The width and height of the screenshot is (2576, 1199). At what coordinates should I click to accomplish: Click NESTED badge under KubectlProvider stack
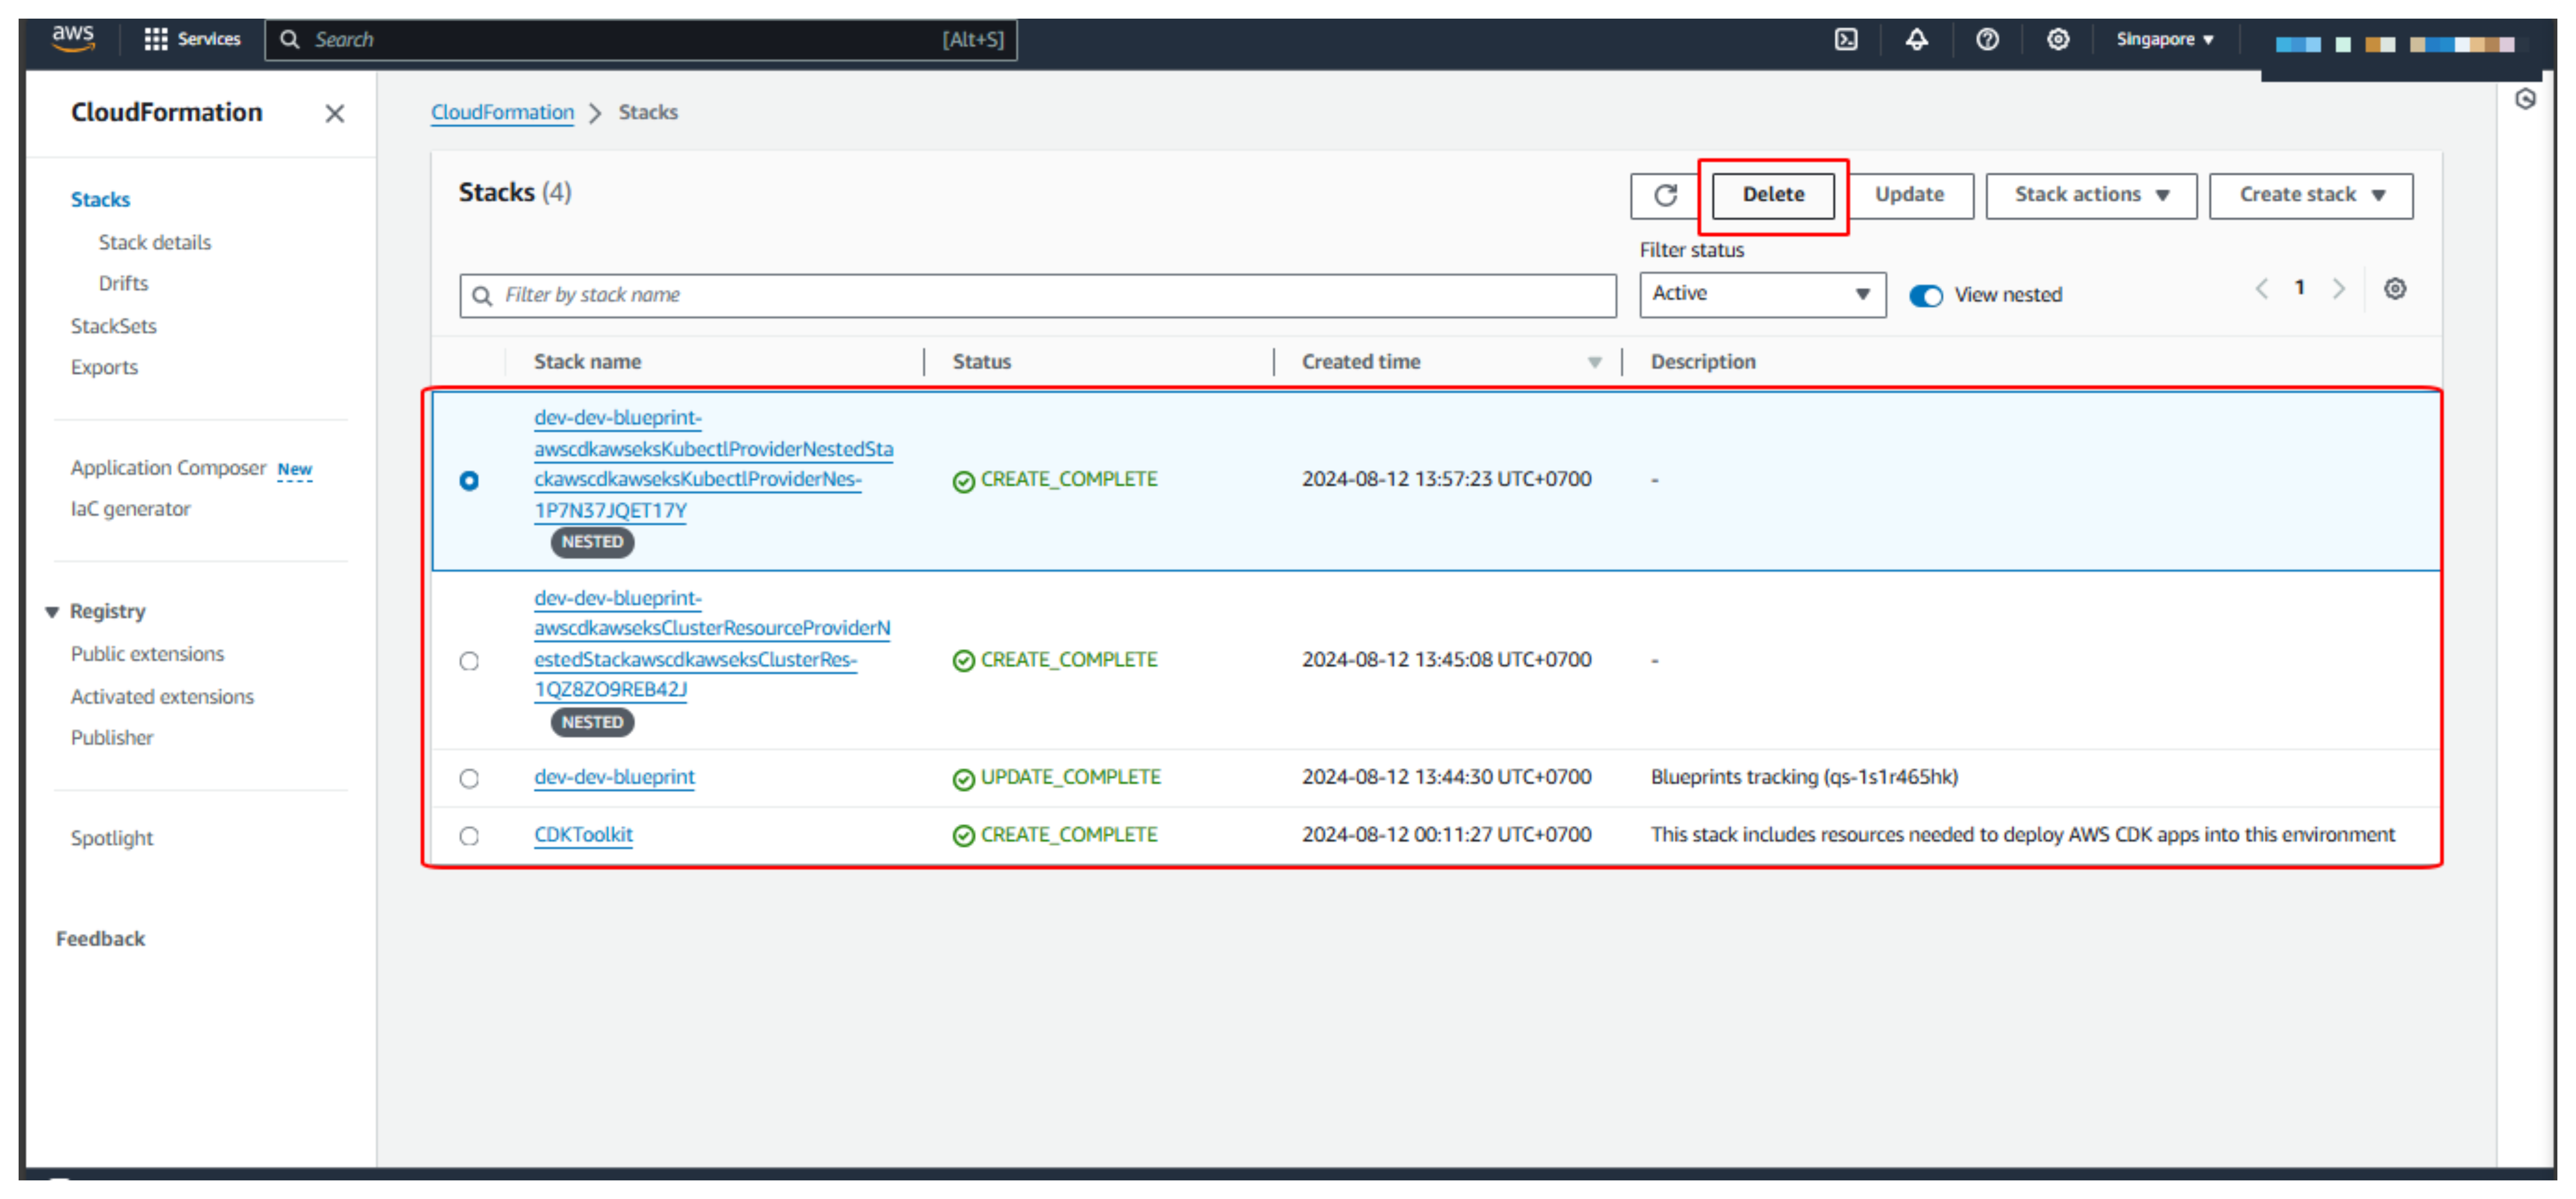pyautogui.click(x=592, y=542)
